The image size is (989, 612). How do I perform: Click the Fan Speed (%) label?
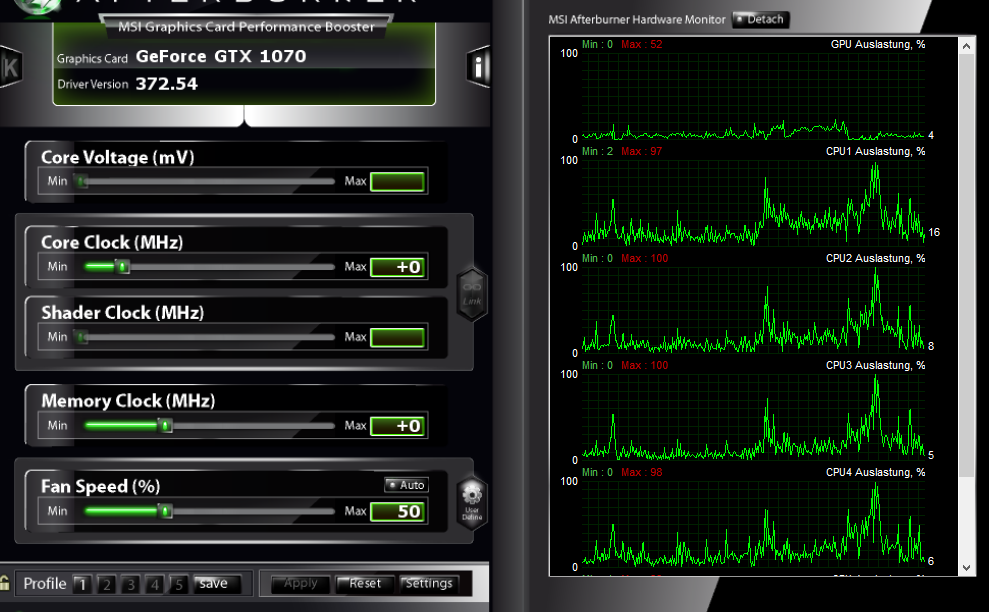pos(100,486)
